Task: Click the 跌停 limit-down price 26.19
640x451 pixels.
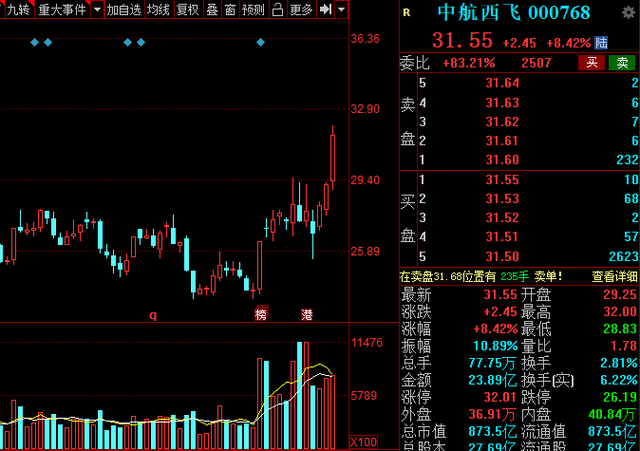Action: (620, 397)
